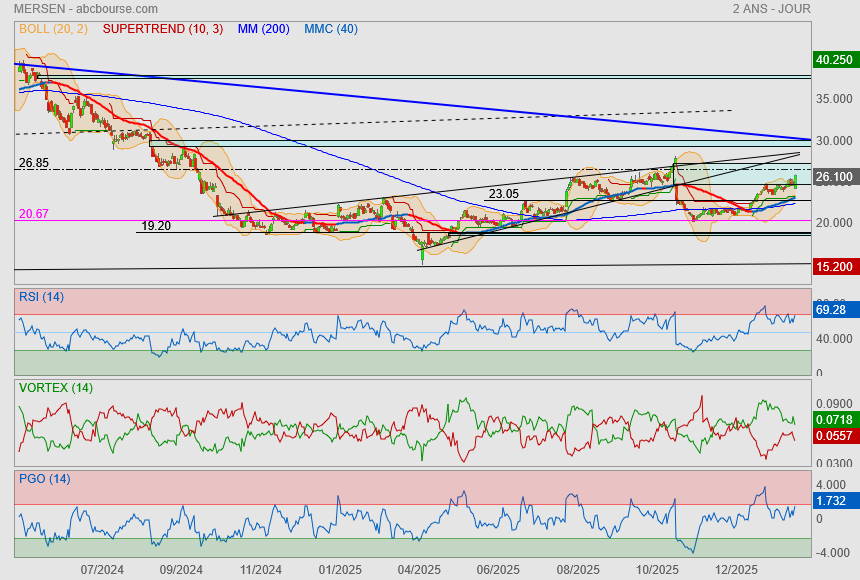
Task: Select the VORTEX (14) panel title
Action: [56, 387]
